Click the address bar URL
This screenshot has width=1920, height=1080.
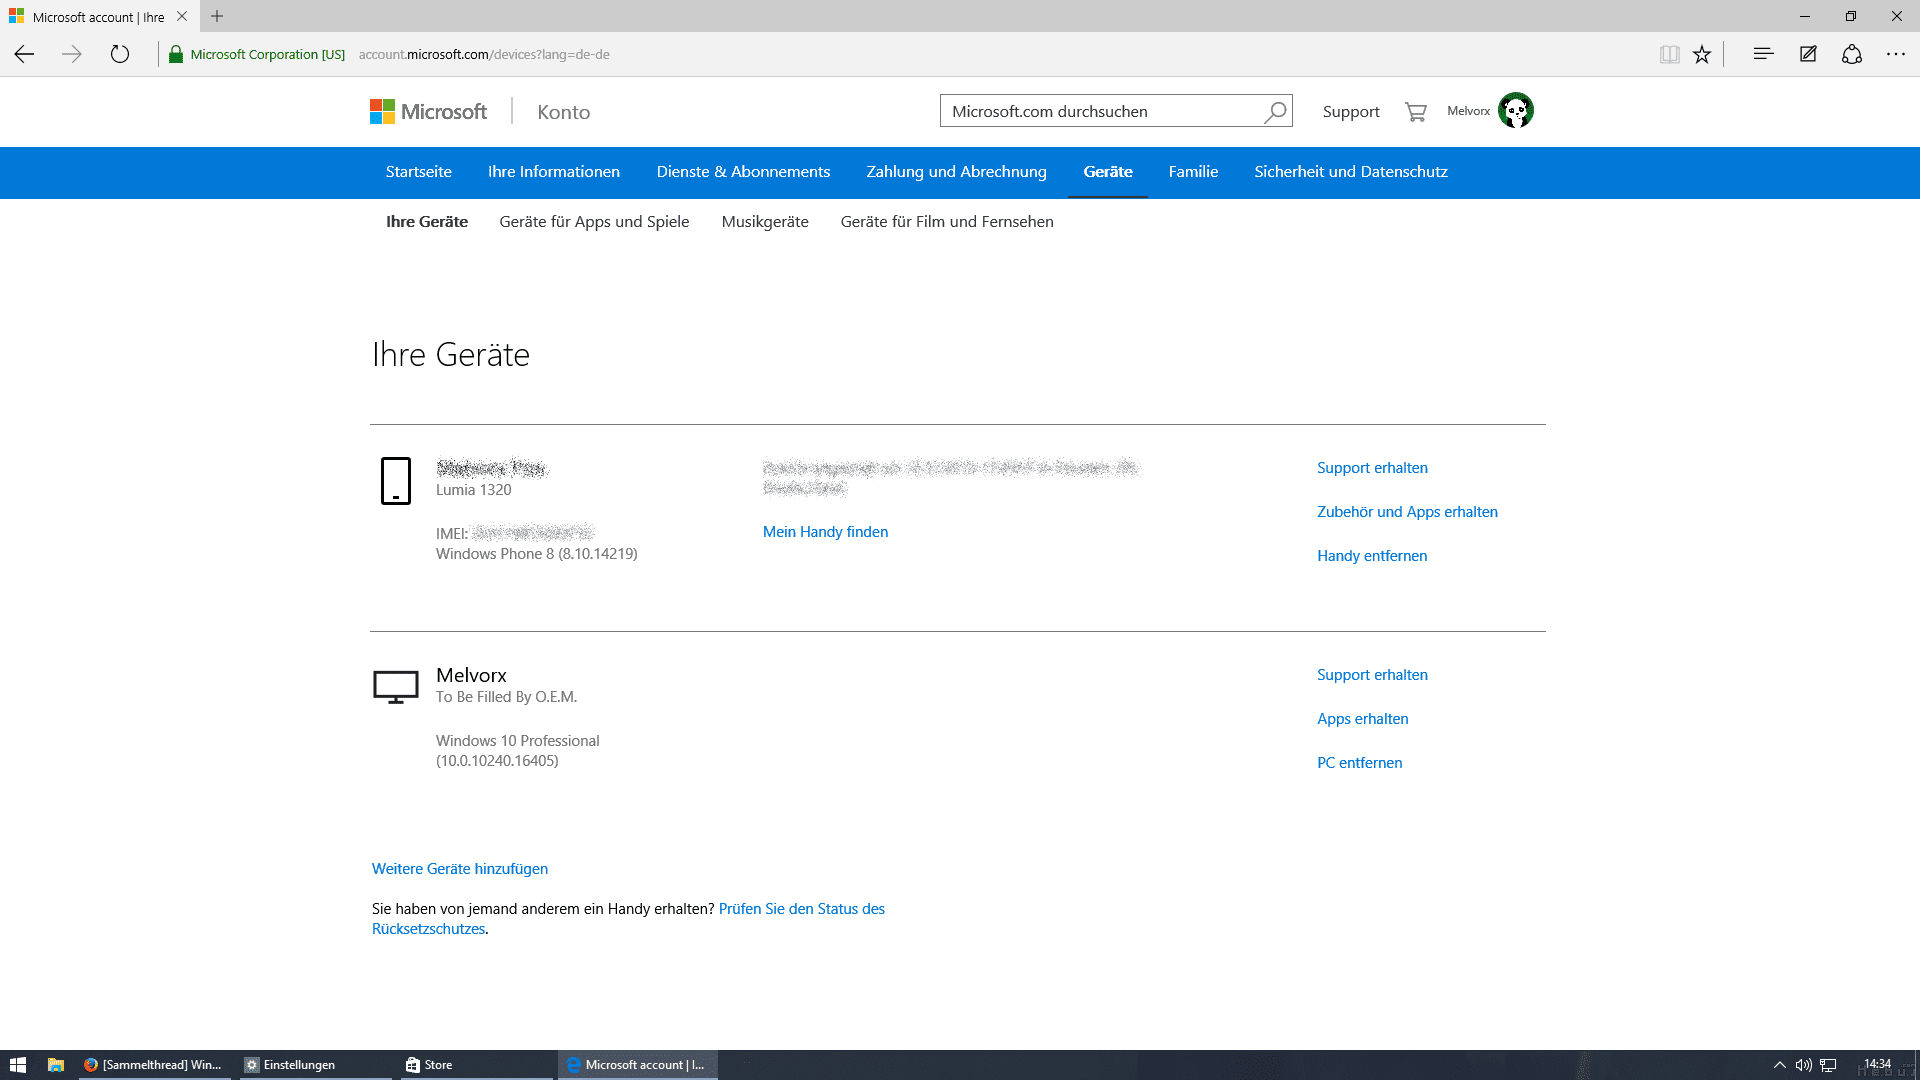[484, 54]
